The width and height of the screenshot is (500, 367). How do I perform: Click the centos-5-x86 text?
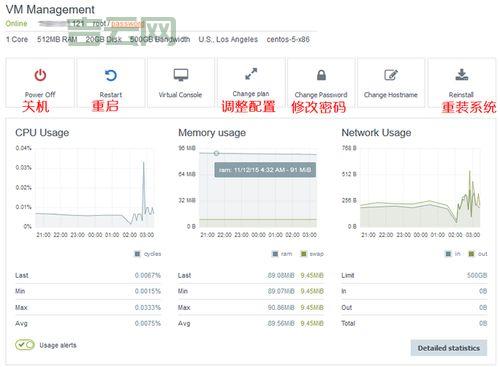coord(288,39)
